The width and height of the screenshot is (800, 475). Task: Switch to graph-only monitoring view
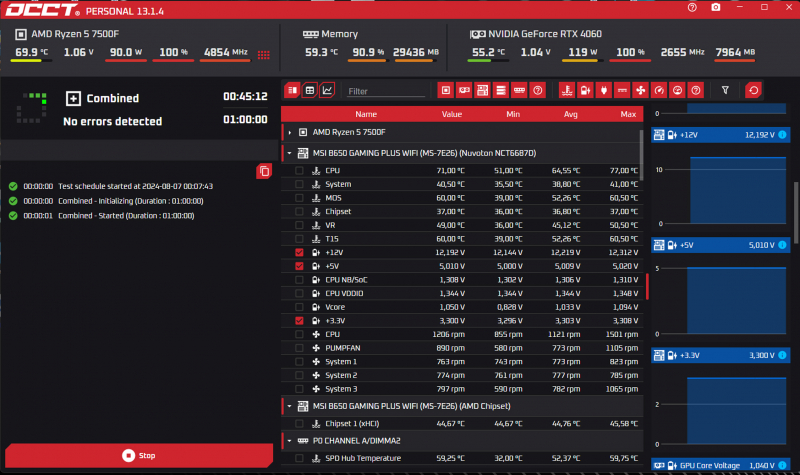(x=327, y=90)
